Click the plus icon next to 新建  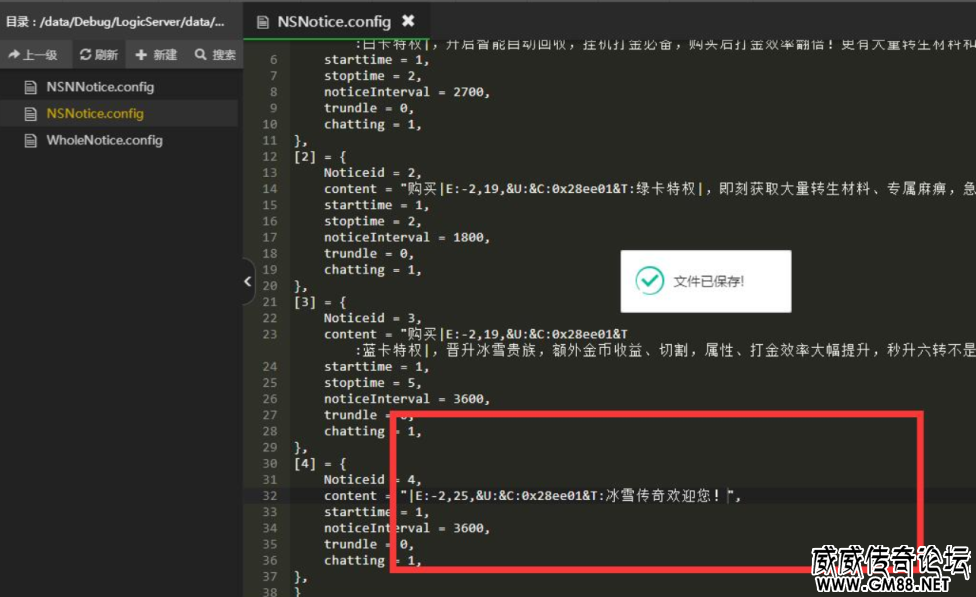click(141, 55)
